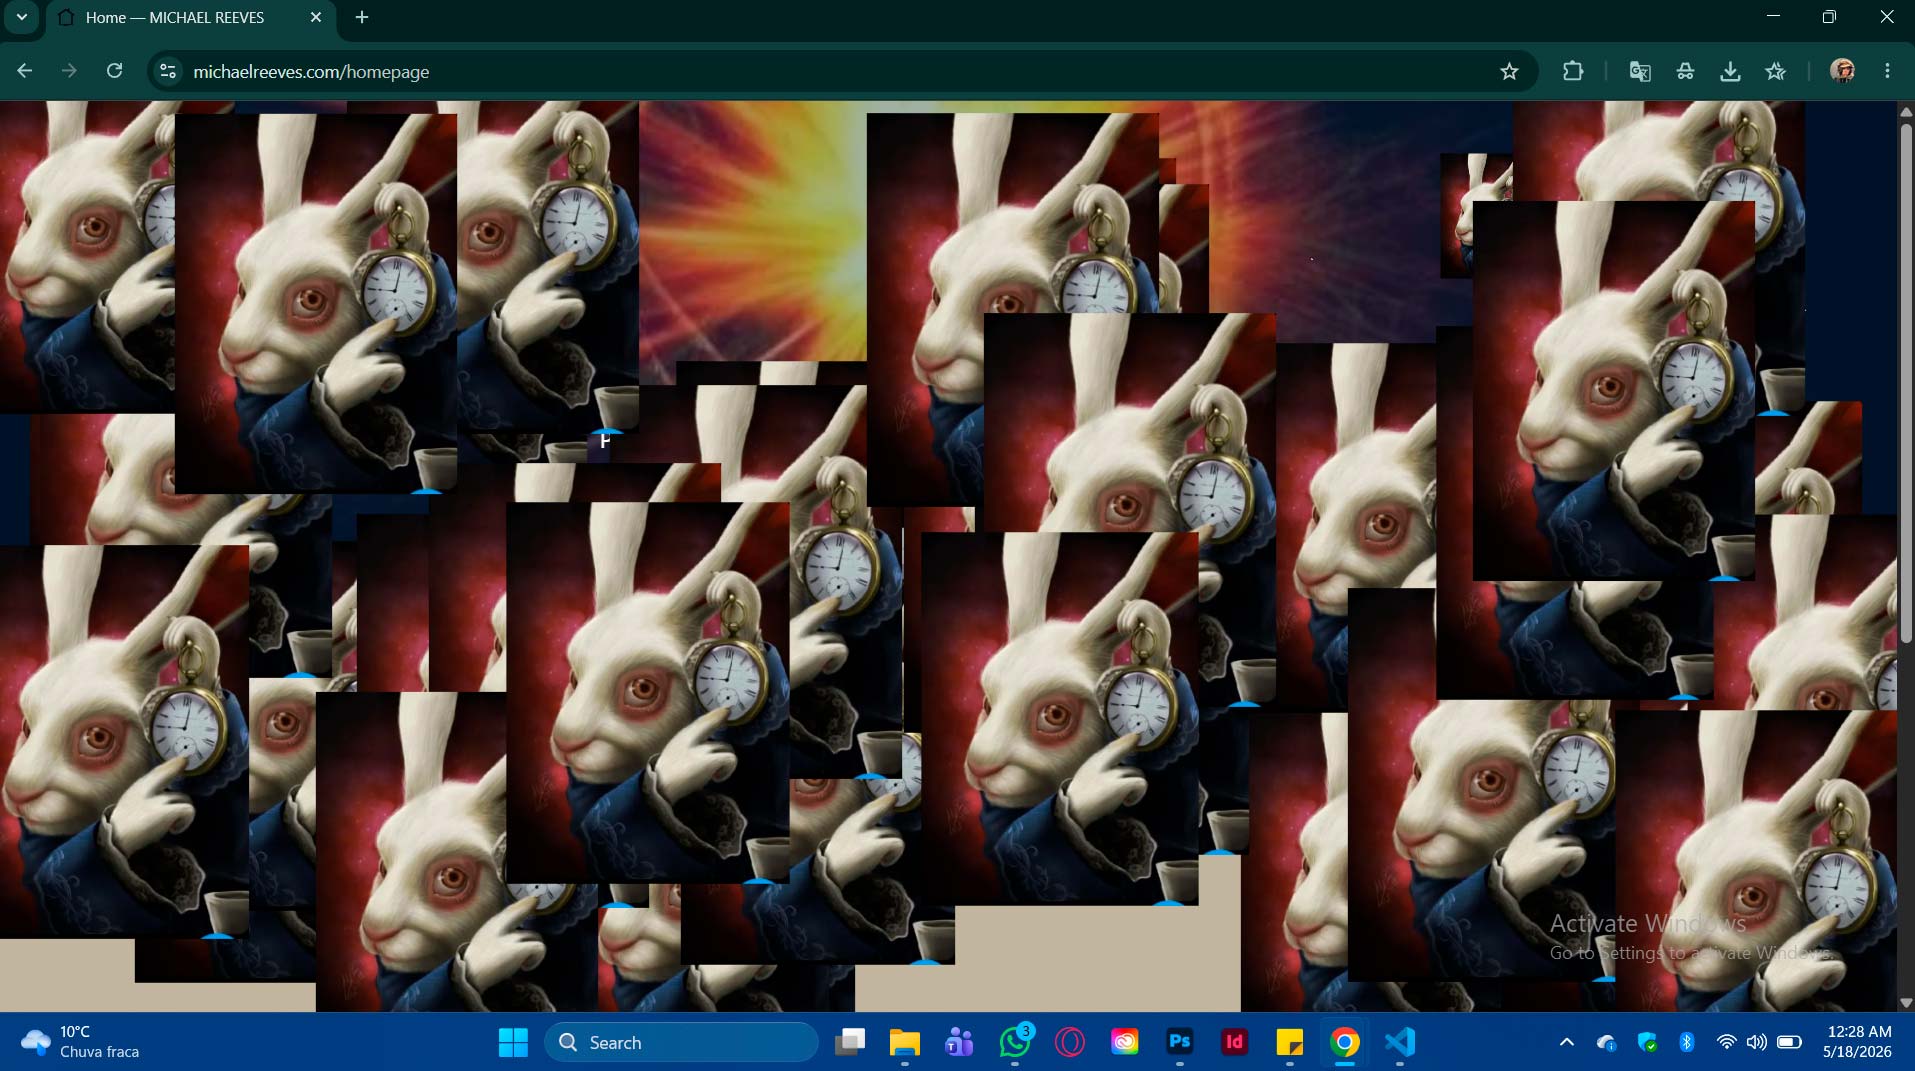Check the battery status icon

(1790, 1042)
